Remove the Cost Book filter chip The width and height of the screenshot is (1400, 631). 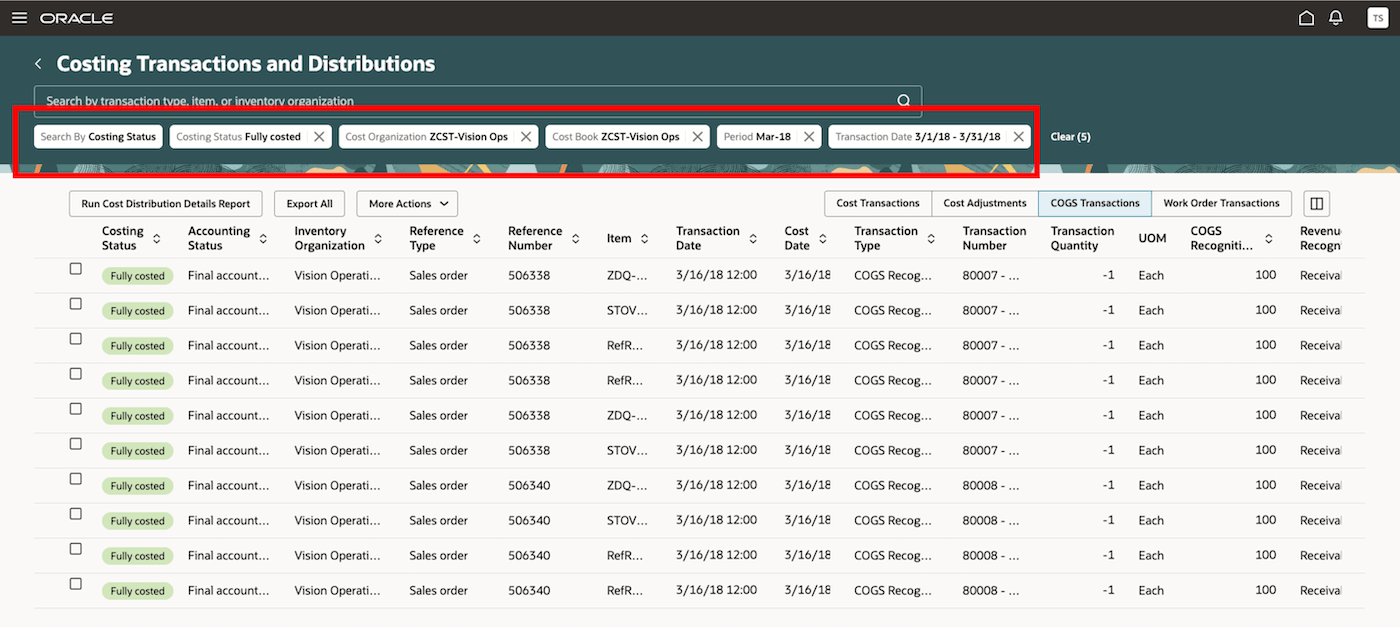click(x=697, y=137)
